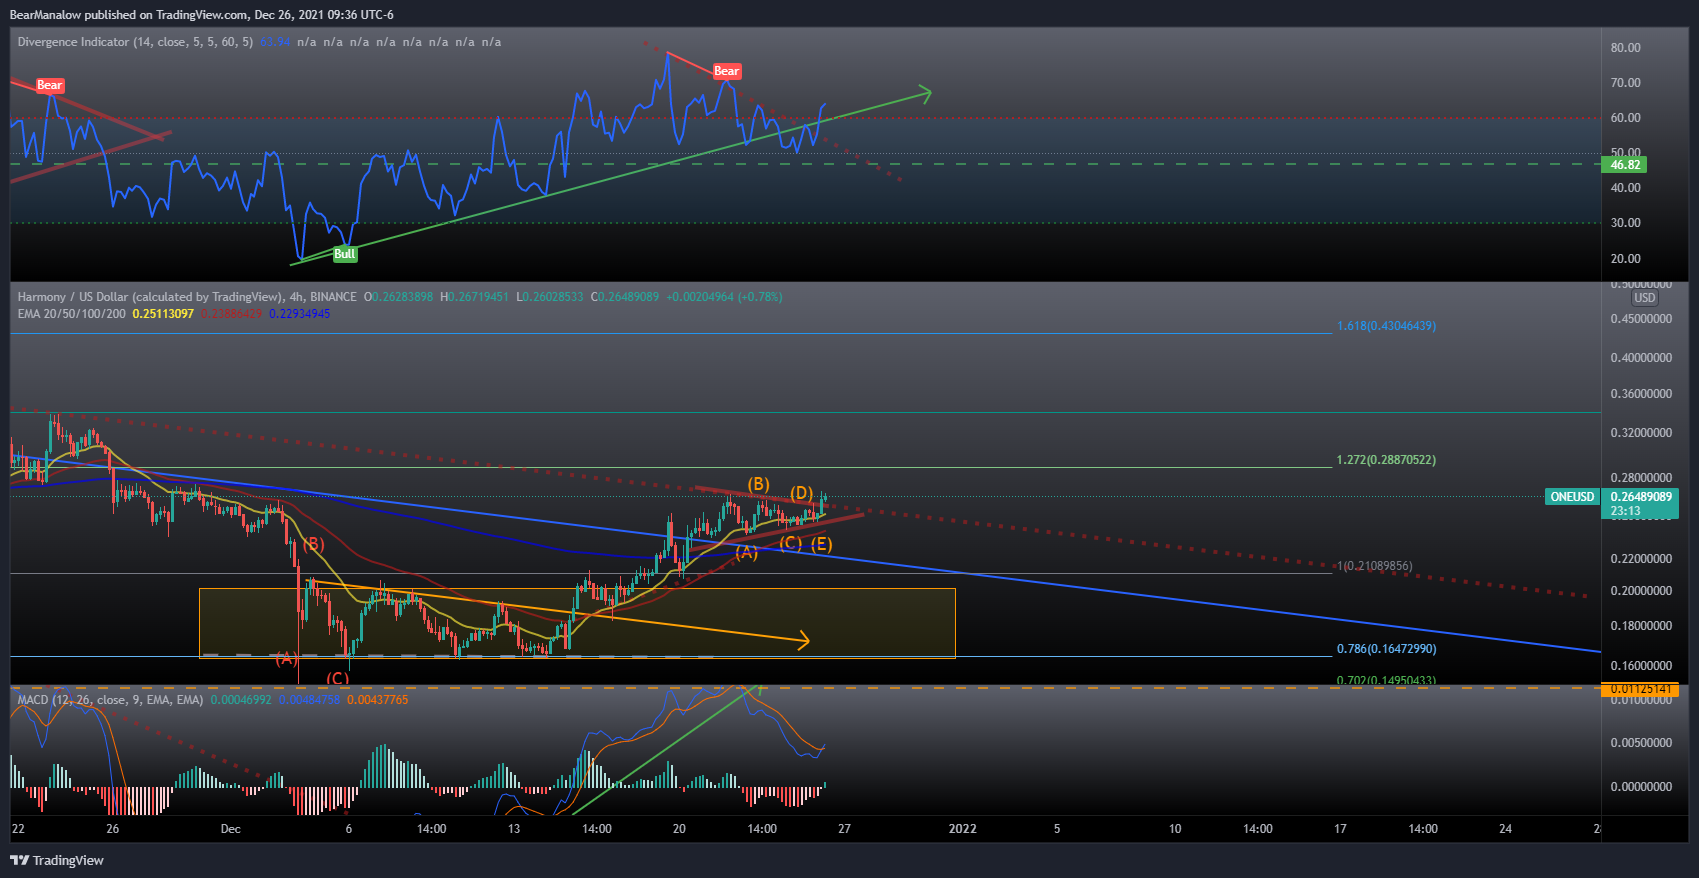Screen dimensions: 1699x878
Task: Click the green arrowhead on the RSI trendline
Action: (x=925, y=94)
